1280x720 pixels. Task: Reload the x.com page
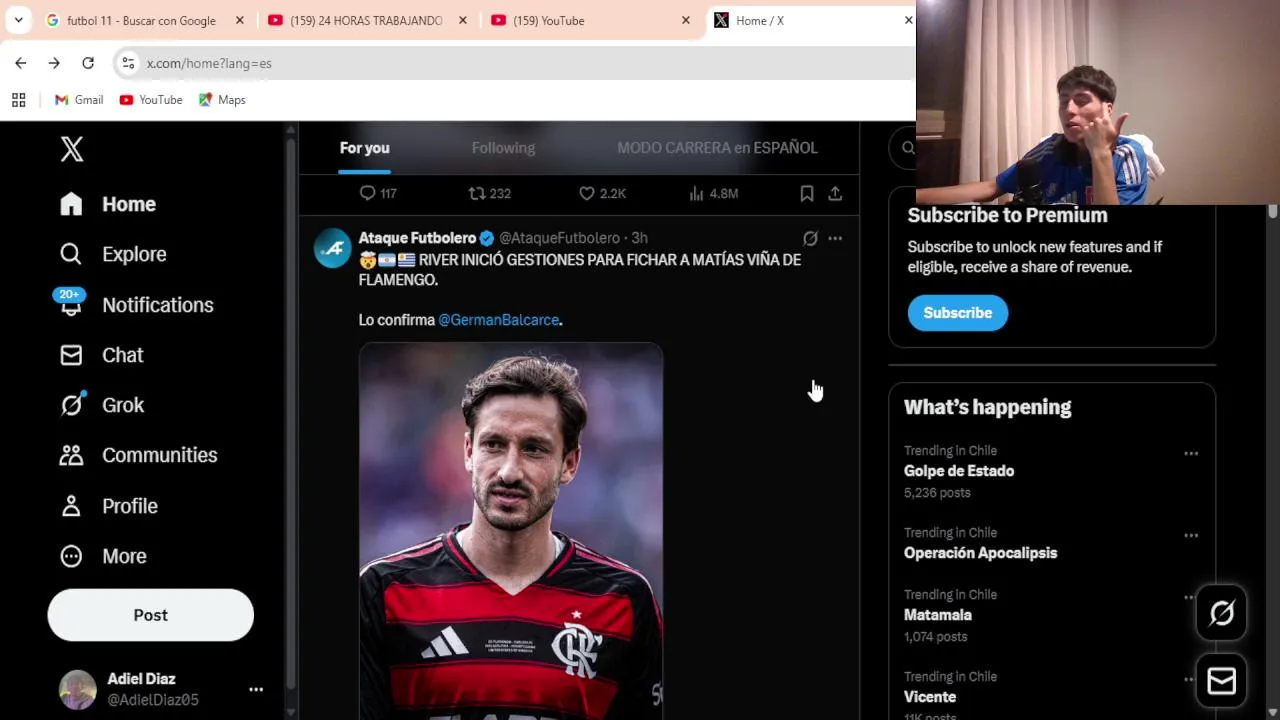tap(88, 63)
